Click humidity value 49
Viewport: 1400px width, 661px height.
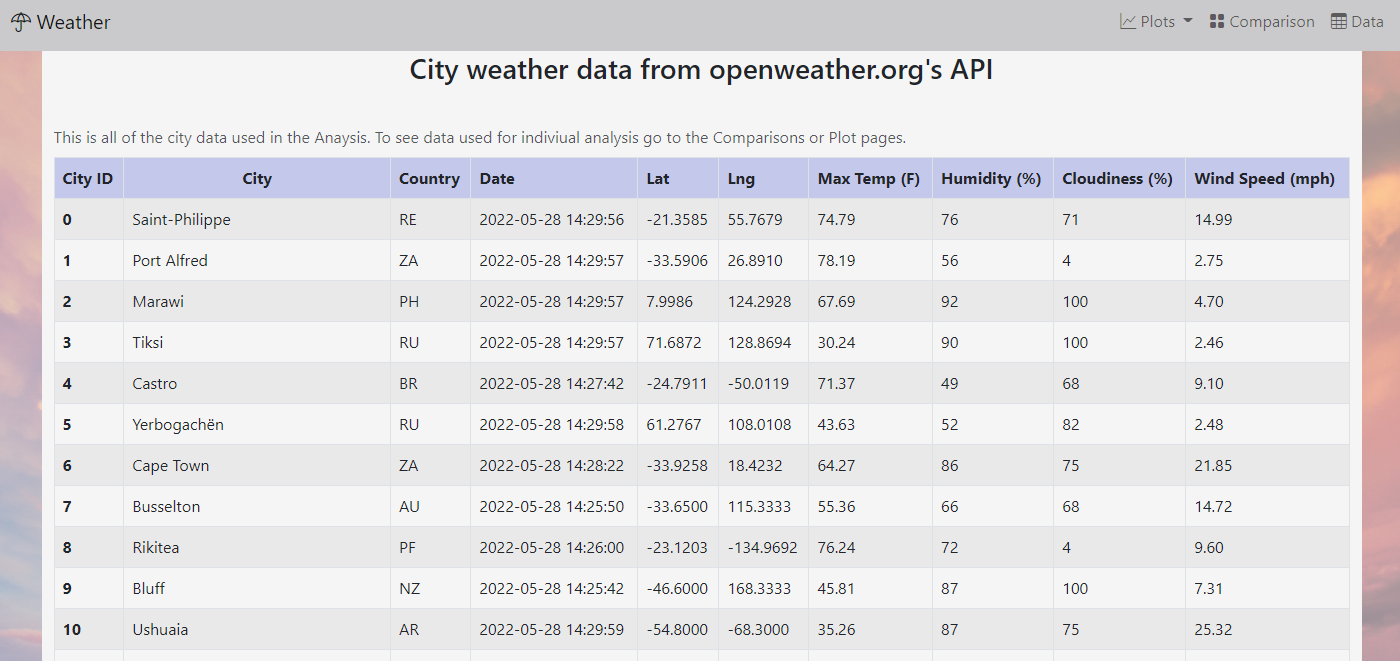[950, 383]
